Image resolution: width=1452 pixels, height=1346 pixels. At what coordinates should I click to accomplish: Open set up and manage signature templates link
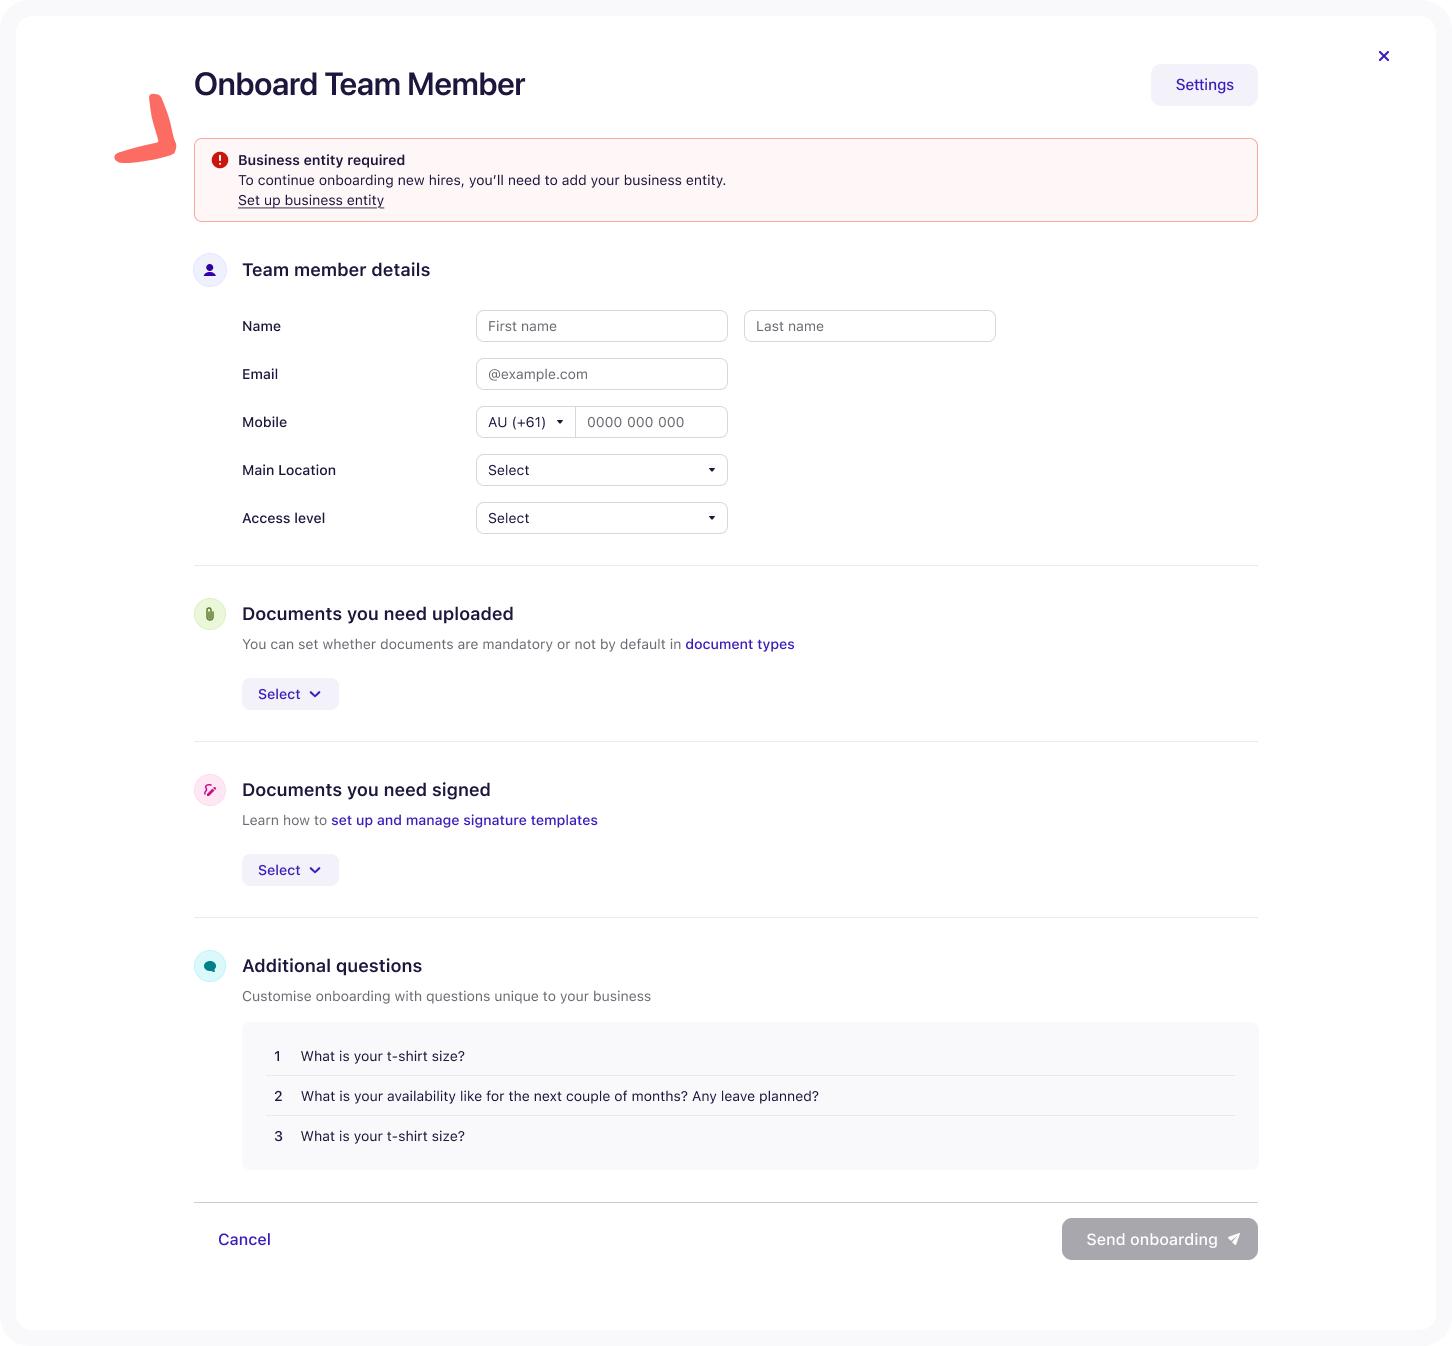click(x=464, y=820)
